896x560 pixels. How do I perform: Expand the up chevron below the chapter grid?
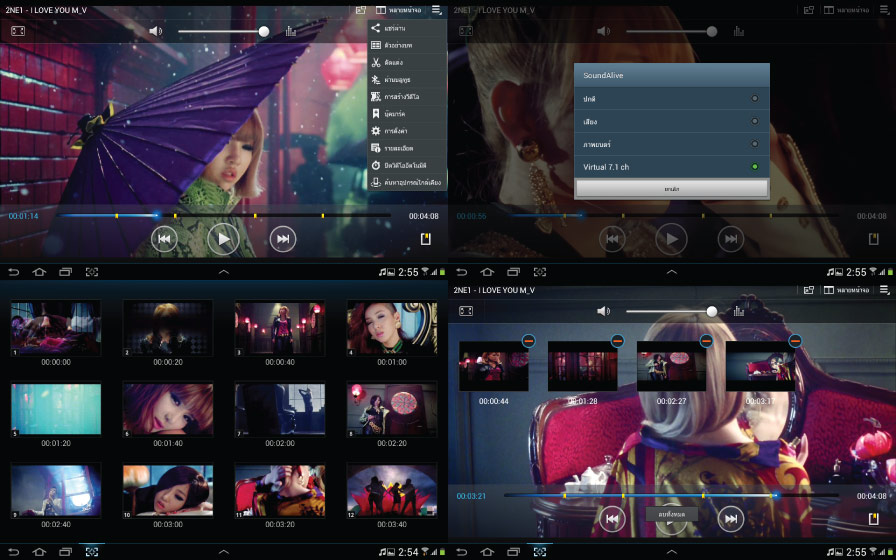pos(224,552)
